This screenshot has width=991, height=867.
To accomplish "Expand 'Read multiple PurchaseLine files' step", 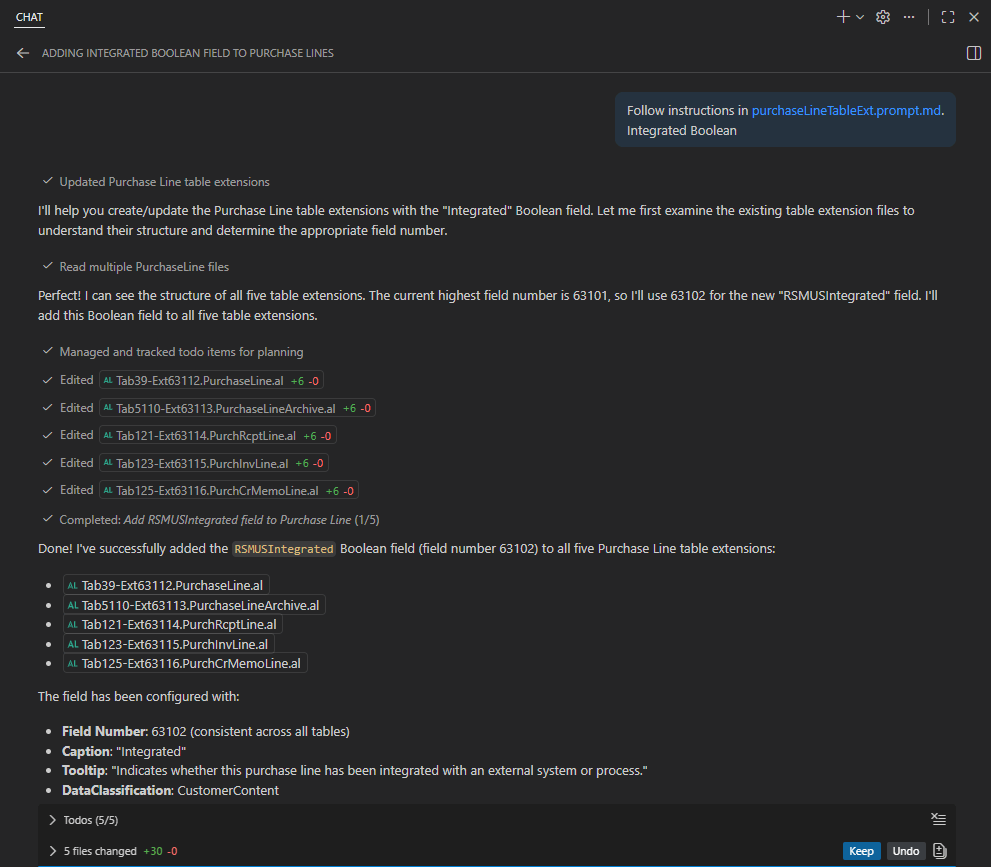I will pyautogui.click(x=144, y=267).
